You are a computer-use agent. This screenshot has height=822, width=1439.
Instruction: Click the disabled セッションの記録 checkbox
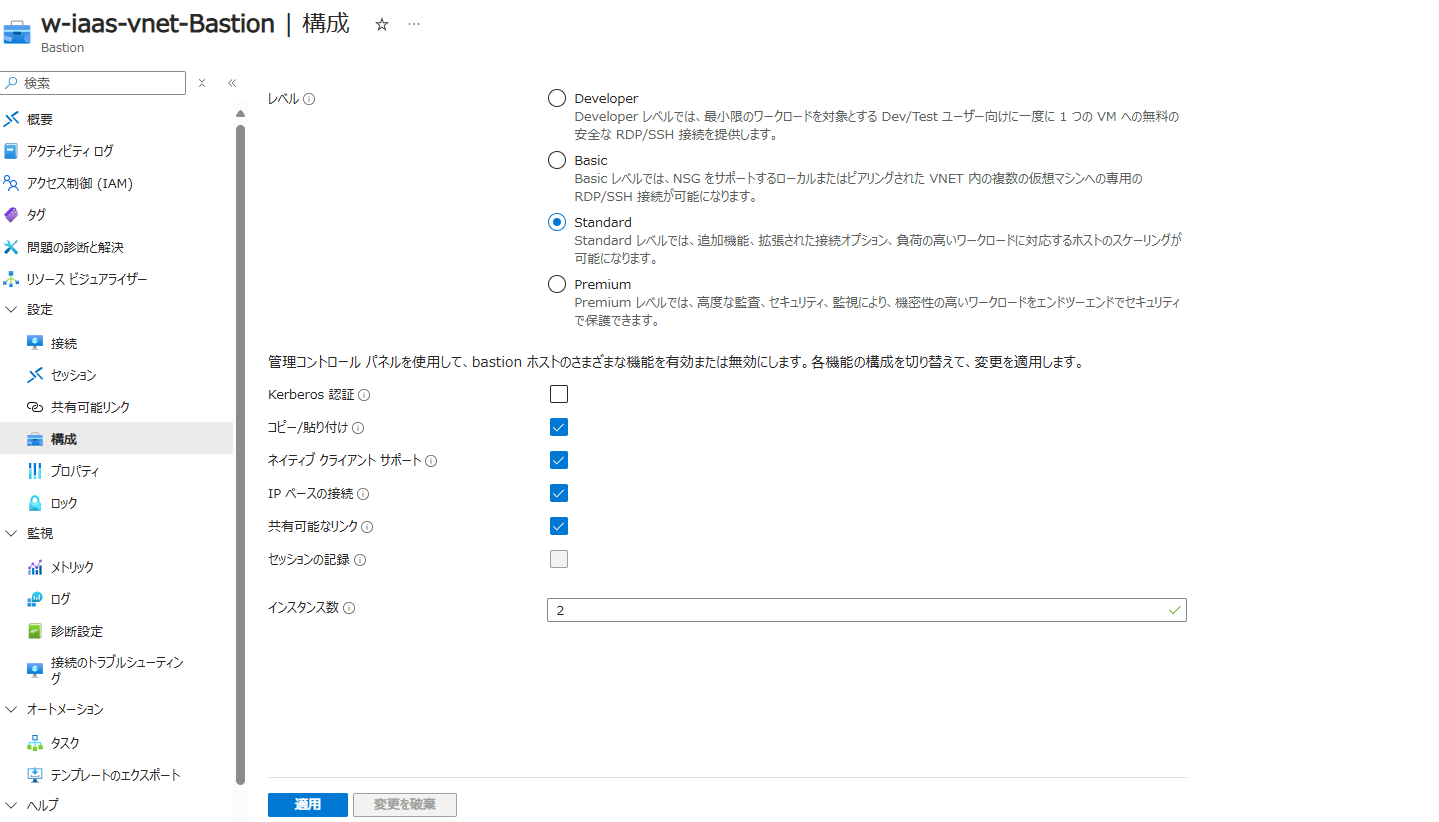click(559, 559)
